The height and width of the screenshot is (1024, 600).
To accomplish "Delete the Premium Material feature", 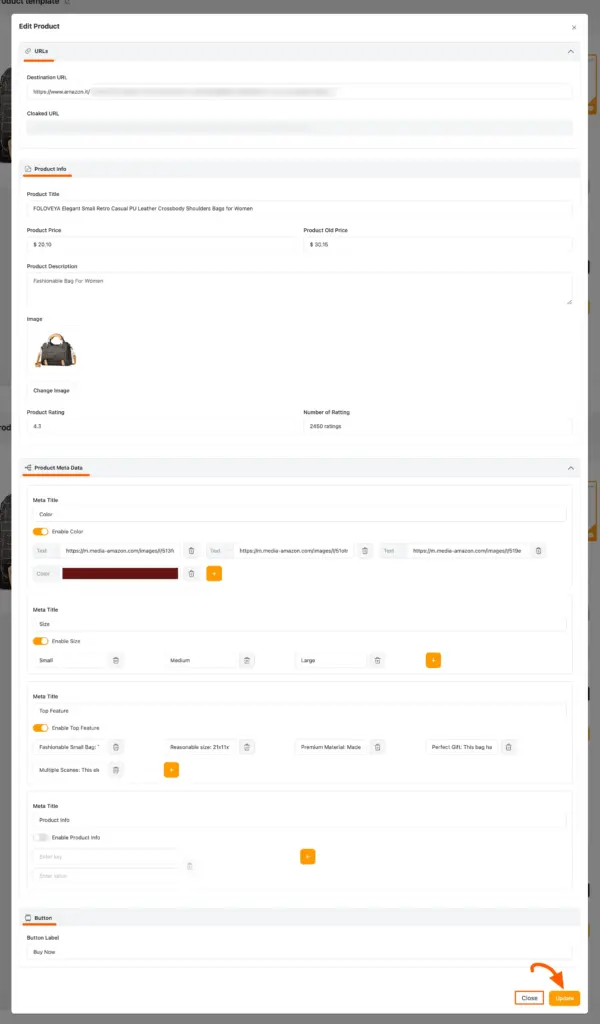I will pyautogui.click(x=377, y=746).
